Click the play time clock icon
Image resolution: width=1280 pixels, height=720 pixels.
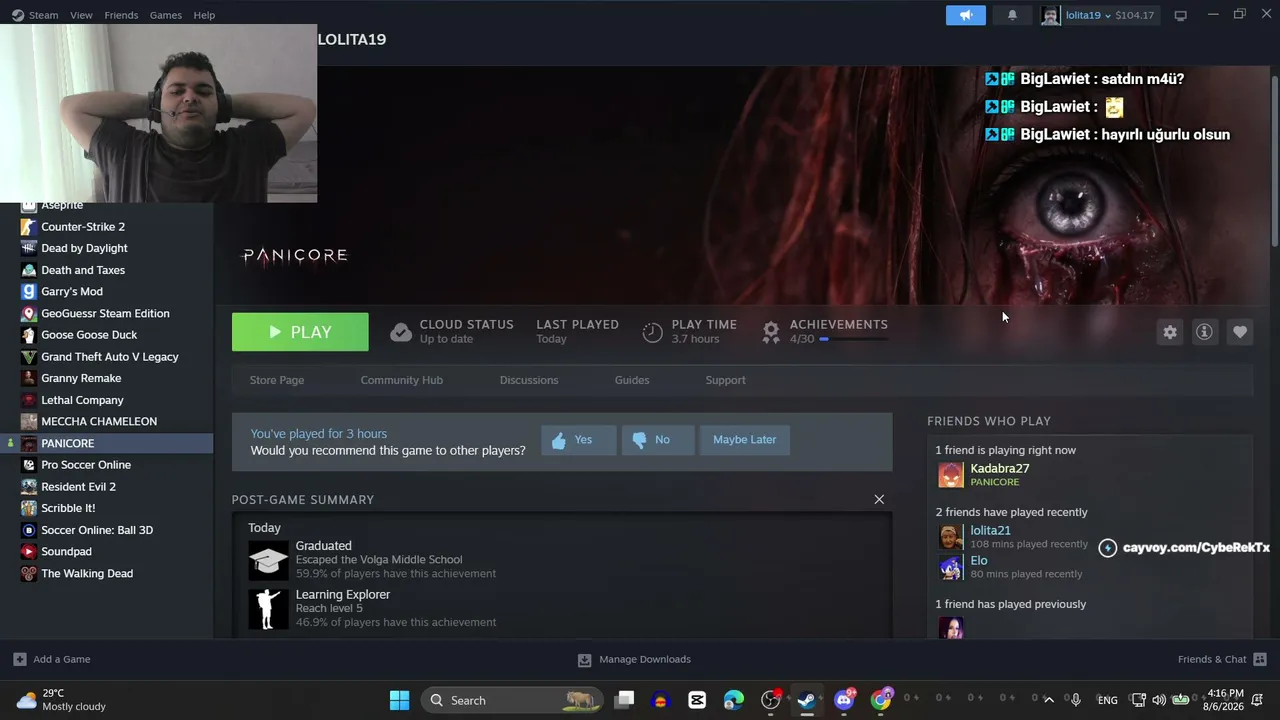tap(652, 332)
